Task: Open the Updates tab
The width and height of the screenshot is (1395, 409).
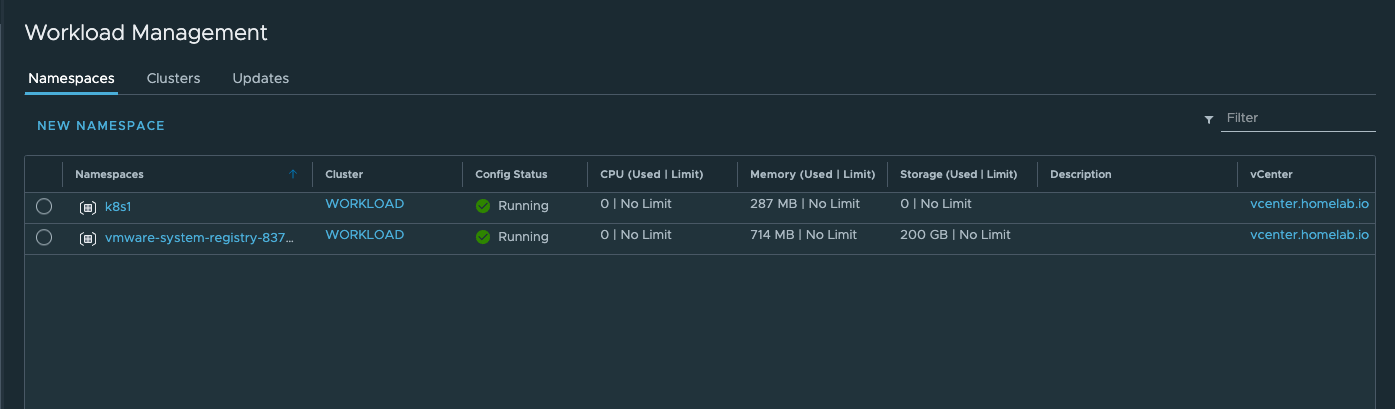Action: 260,78
